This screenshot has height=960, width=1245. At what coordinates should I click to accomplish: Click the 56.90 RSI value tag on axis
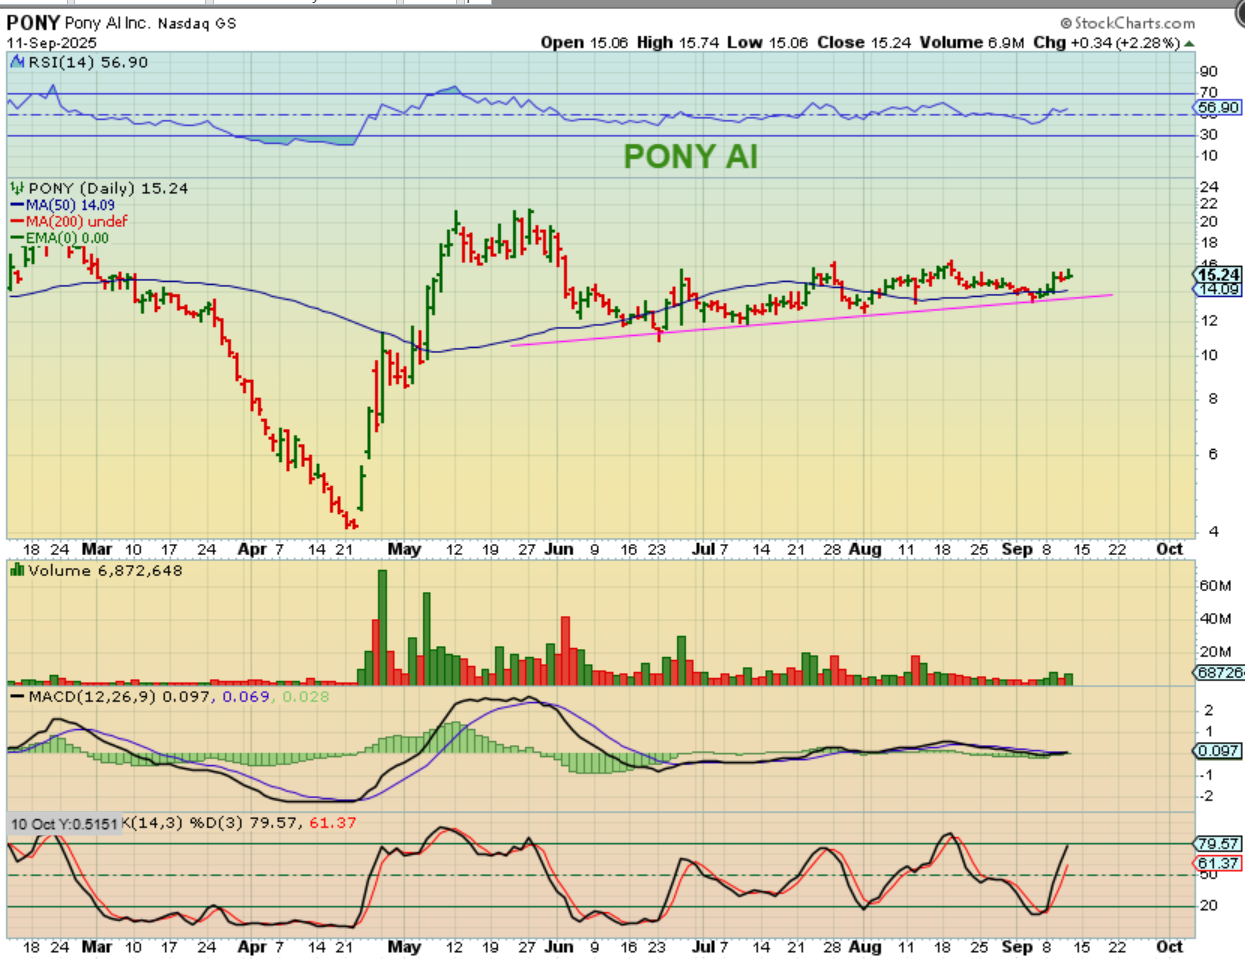(1218, 107)
